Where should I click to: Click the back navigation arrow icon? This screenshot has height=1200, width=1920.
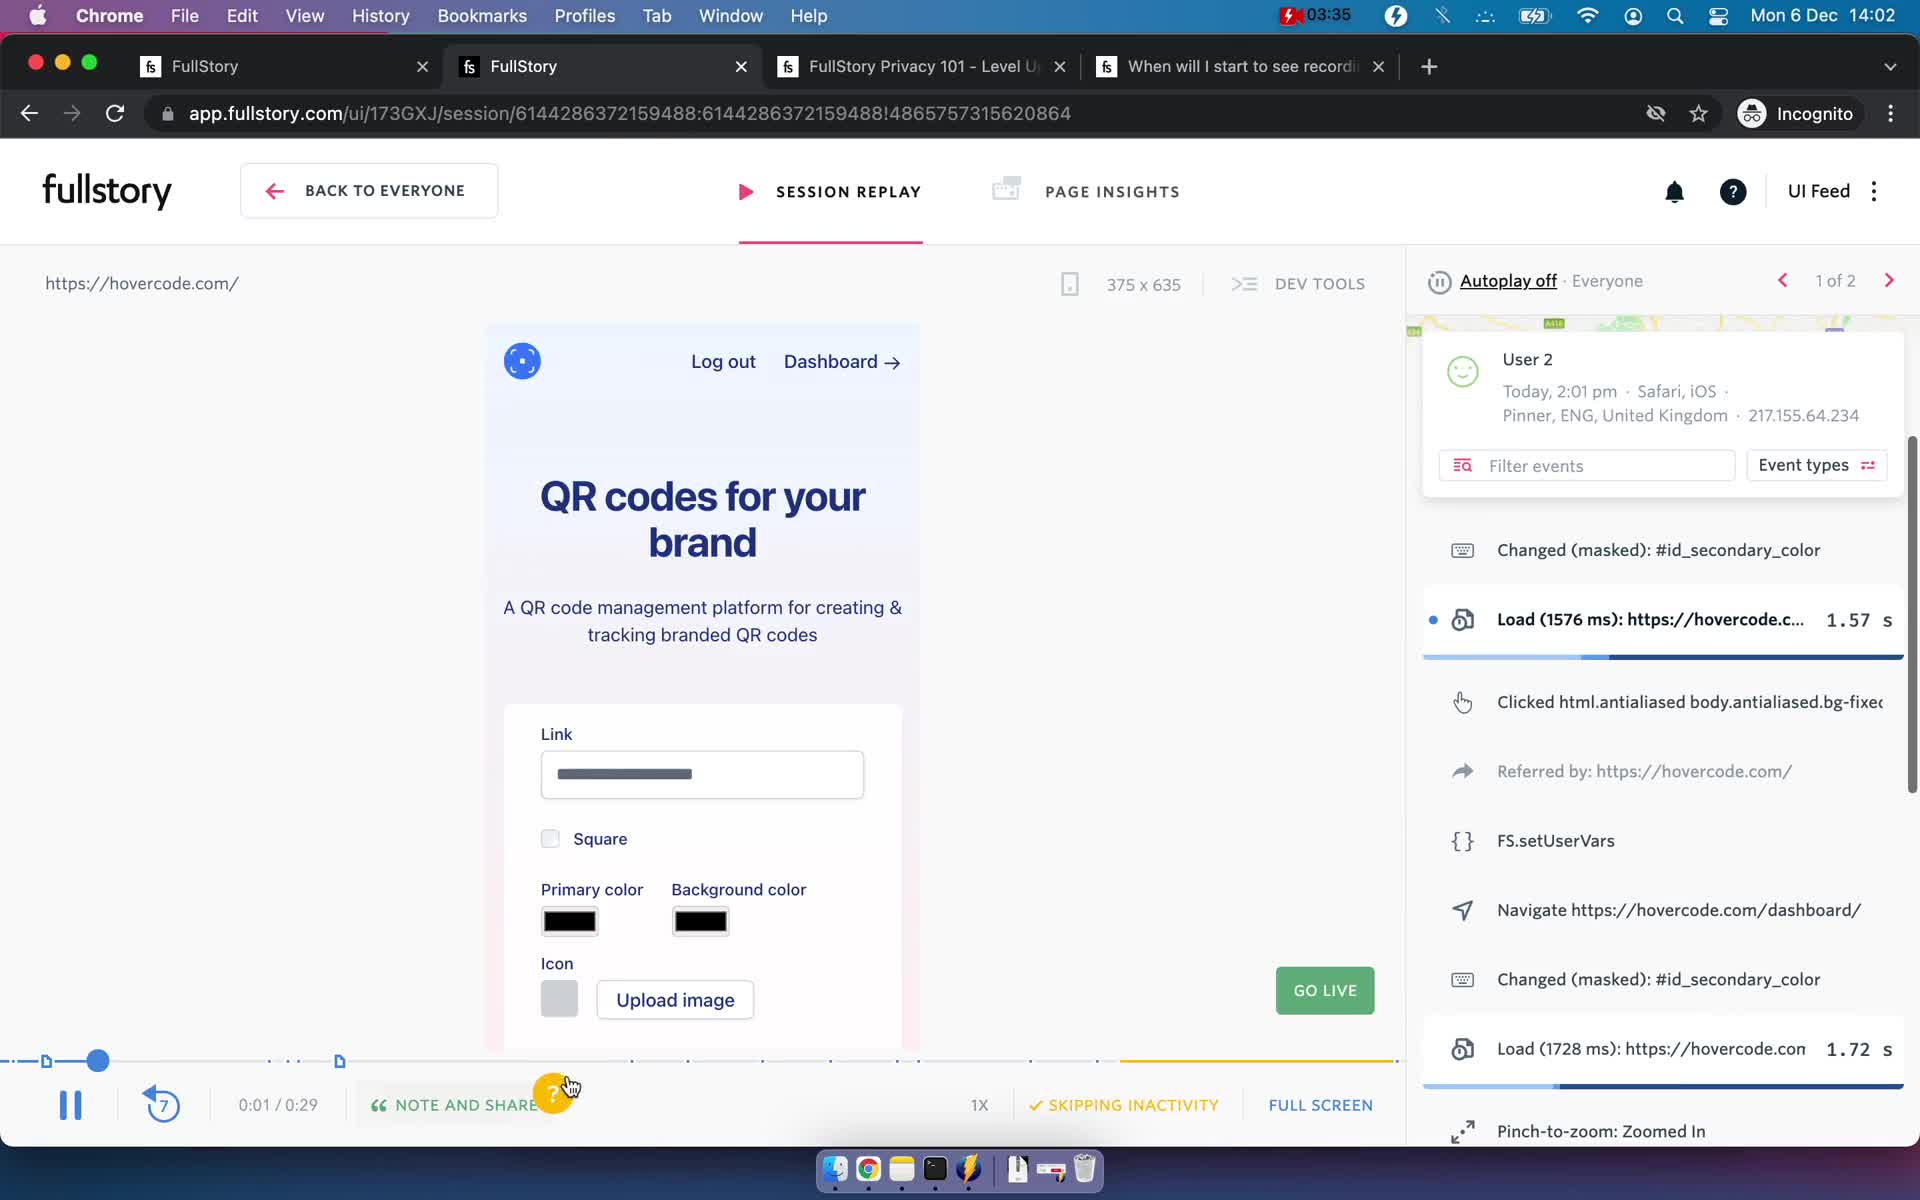pyautogui.click(x=272, y=191)
